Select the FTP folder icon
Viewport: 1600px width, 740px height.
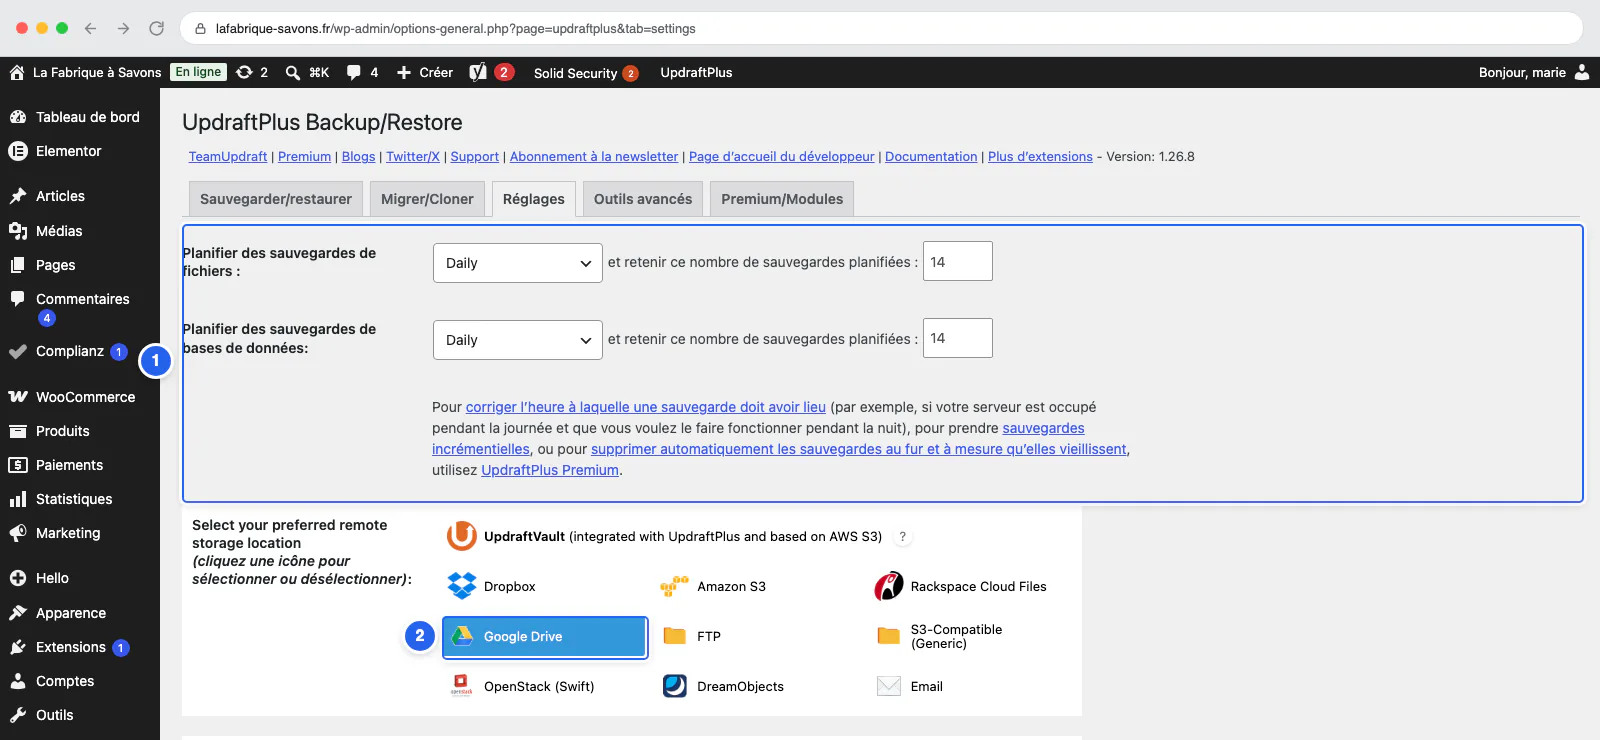click(675, 636)
